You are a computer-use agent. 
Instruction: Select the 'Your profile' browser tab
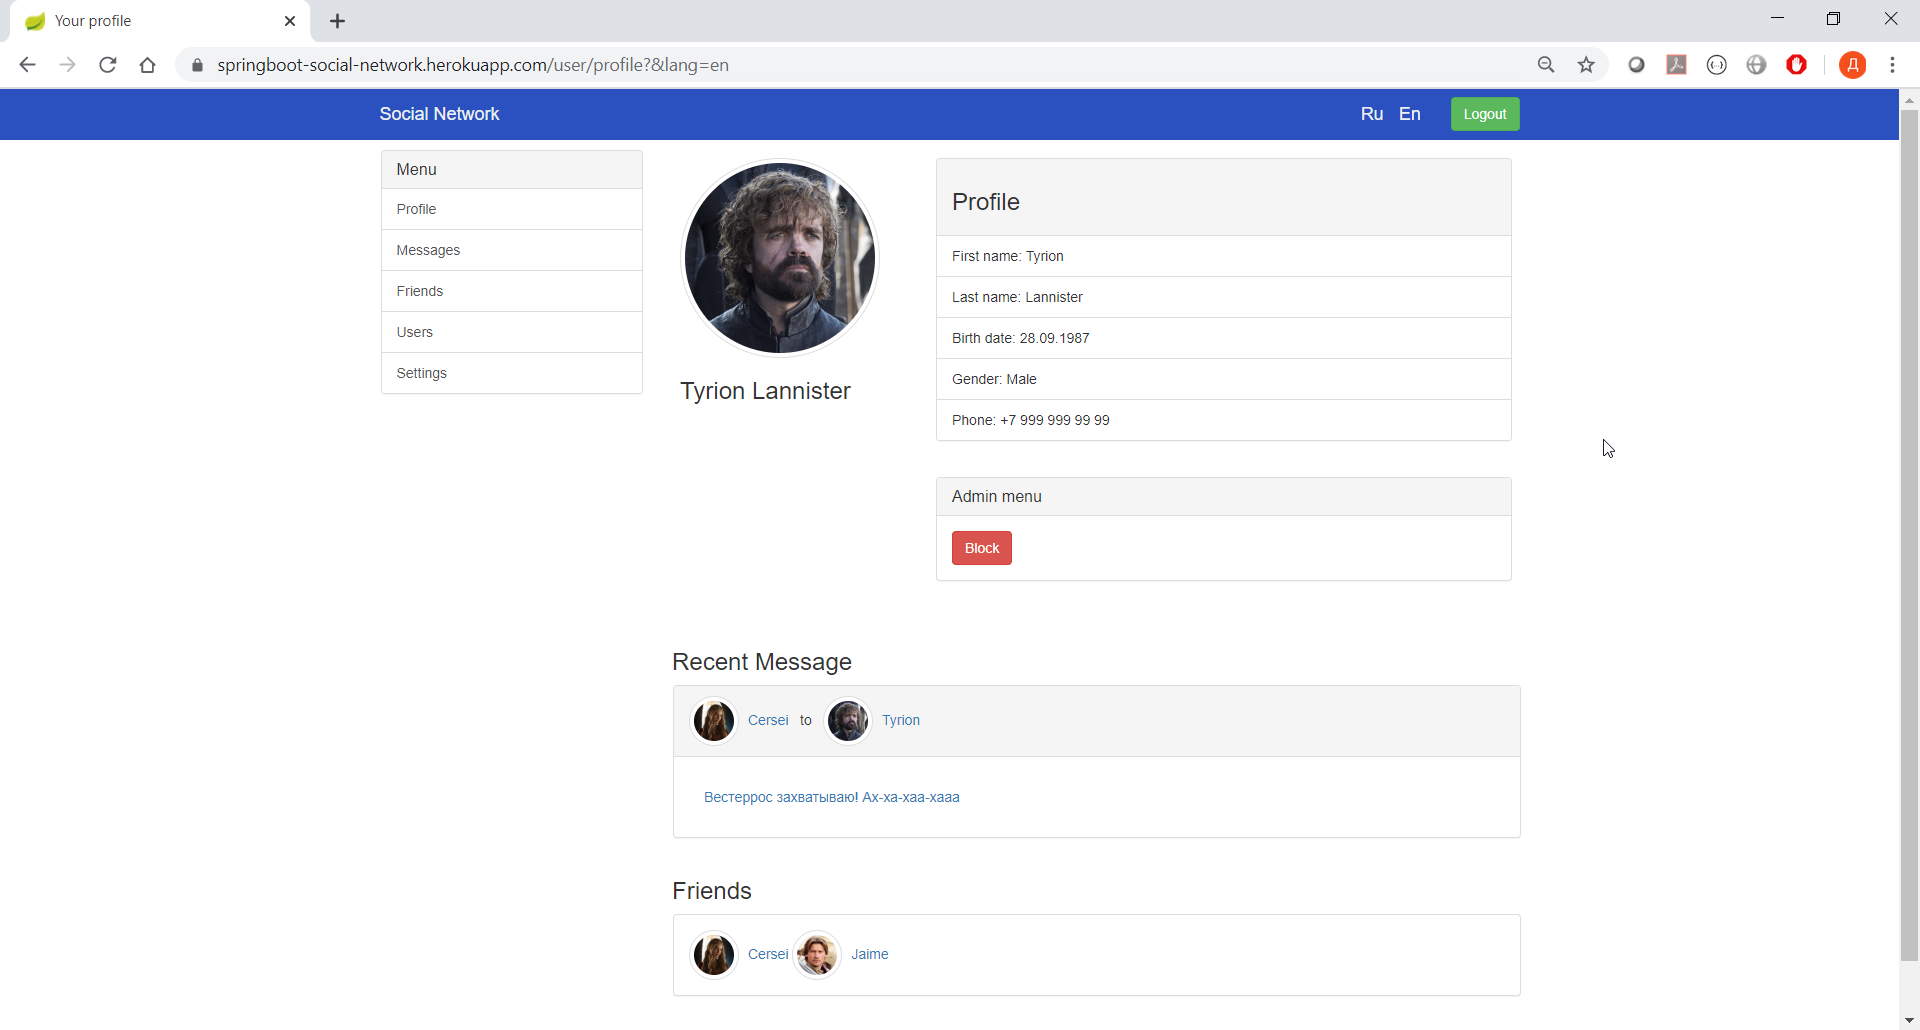(160, 21)
